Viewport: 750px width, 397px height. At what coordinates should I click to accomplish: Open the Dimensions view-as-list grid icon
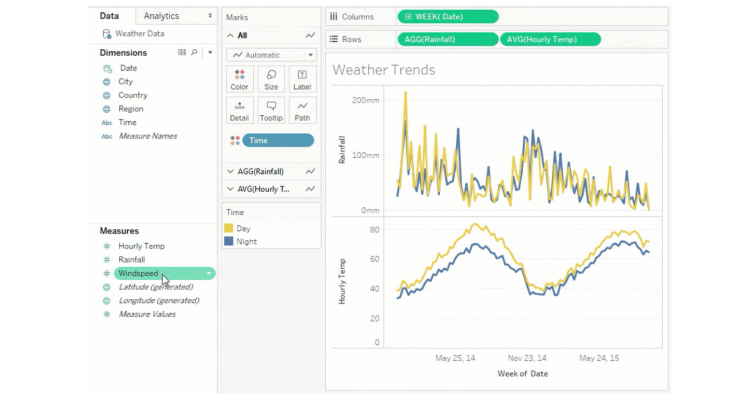182,52
